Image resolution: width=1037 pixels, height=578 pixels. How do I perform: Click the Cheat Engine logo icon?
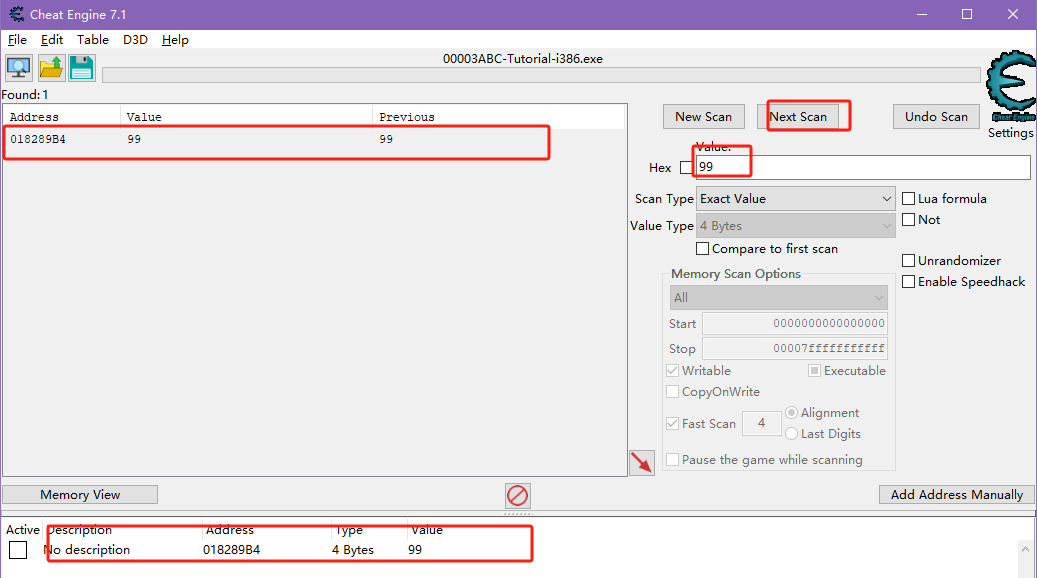pyautogui.click(x=1010, y=86)
